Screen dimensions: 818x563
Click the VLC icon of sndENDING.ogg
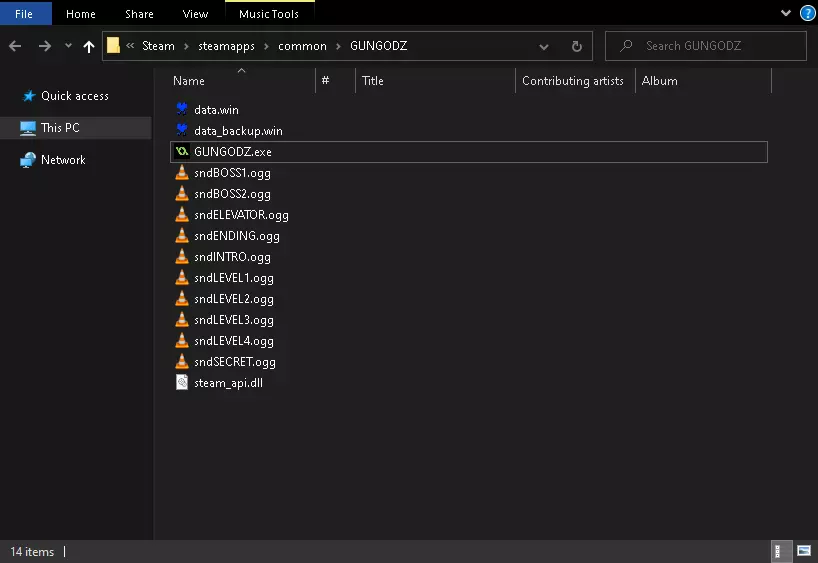point(182,235)
